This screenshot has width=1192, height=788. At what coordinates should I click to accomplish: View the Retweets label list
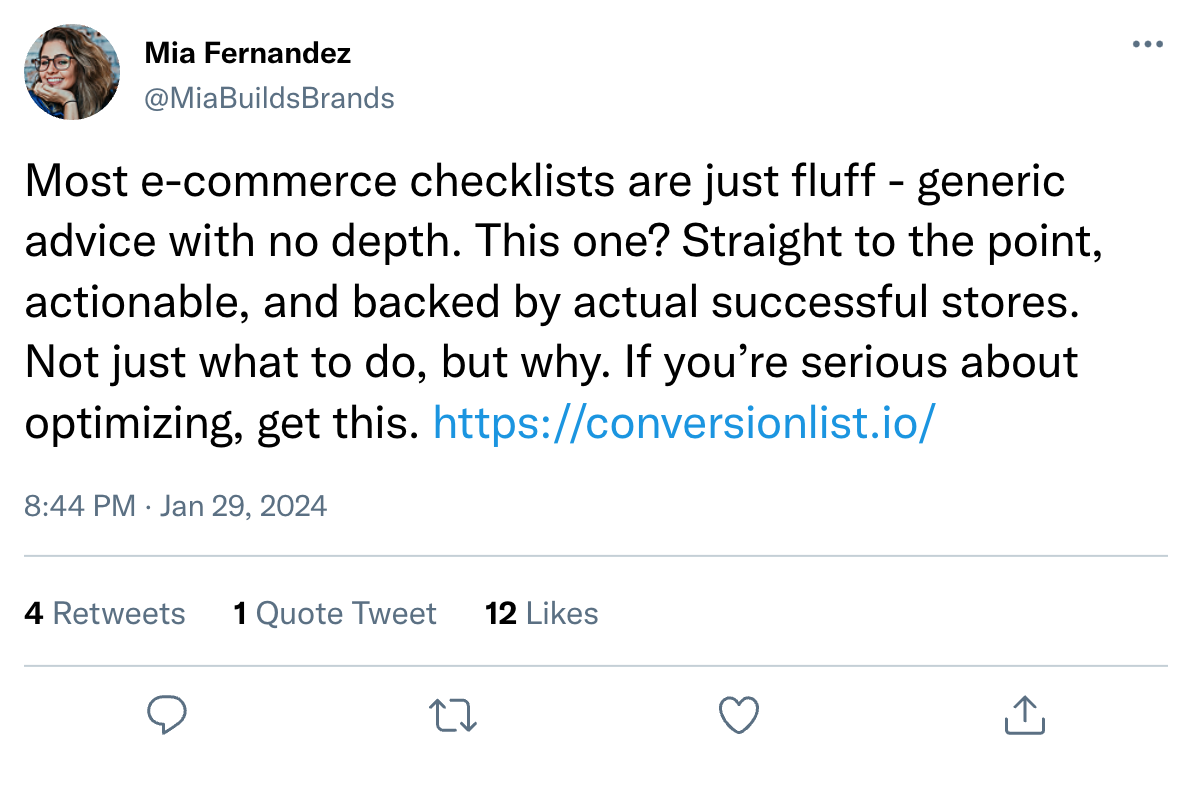[118, 613]
